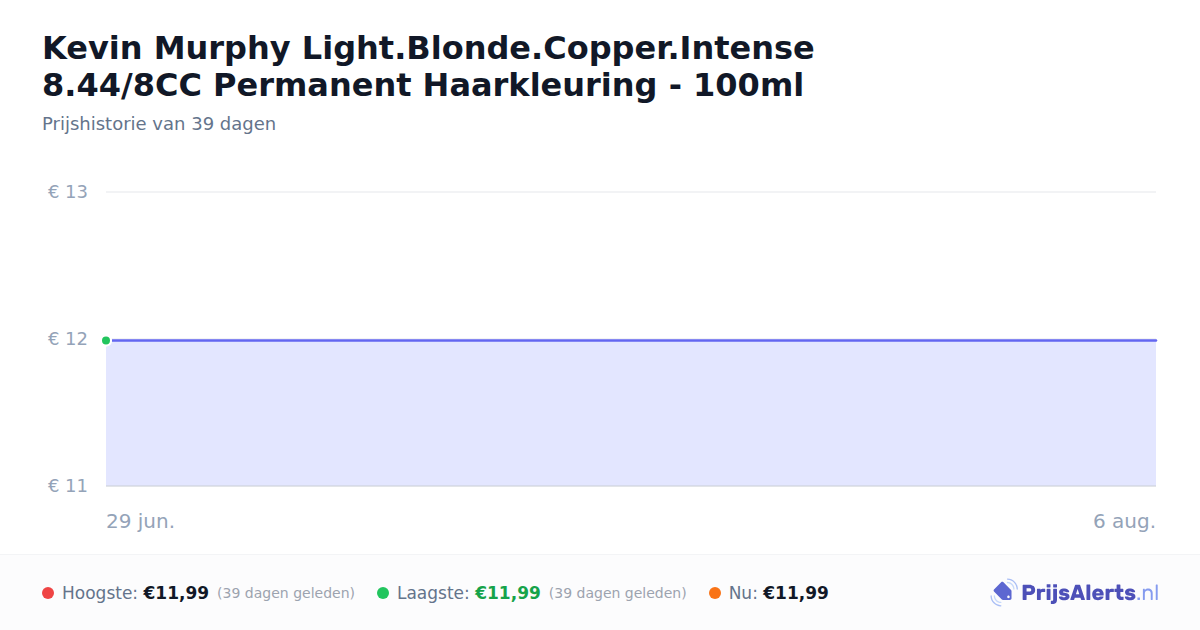Select the Prijshistorie van 39 dagen subtitle
Screen dimensions: 1200x630
click(x=159, y=124)
